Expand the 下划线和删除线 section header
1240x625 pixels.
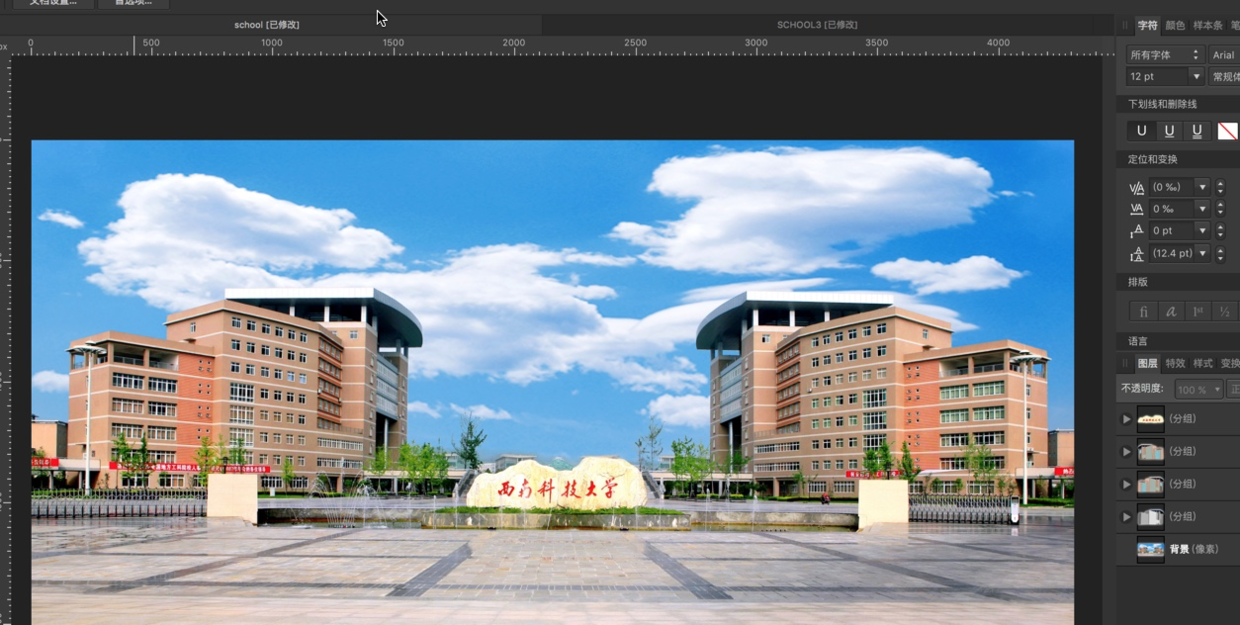[1178, 104]
